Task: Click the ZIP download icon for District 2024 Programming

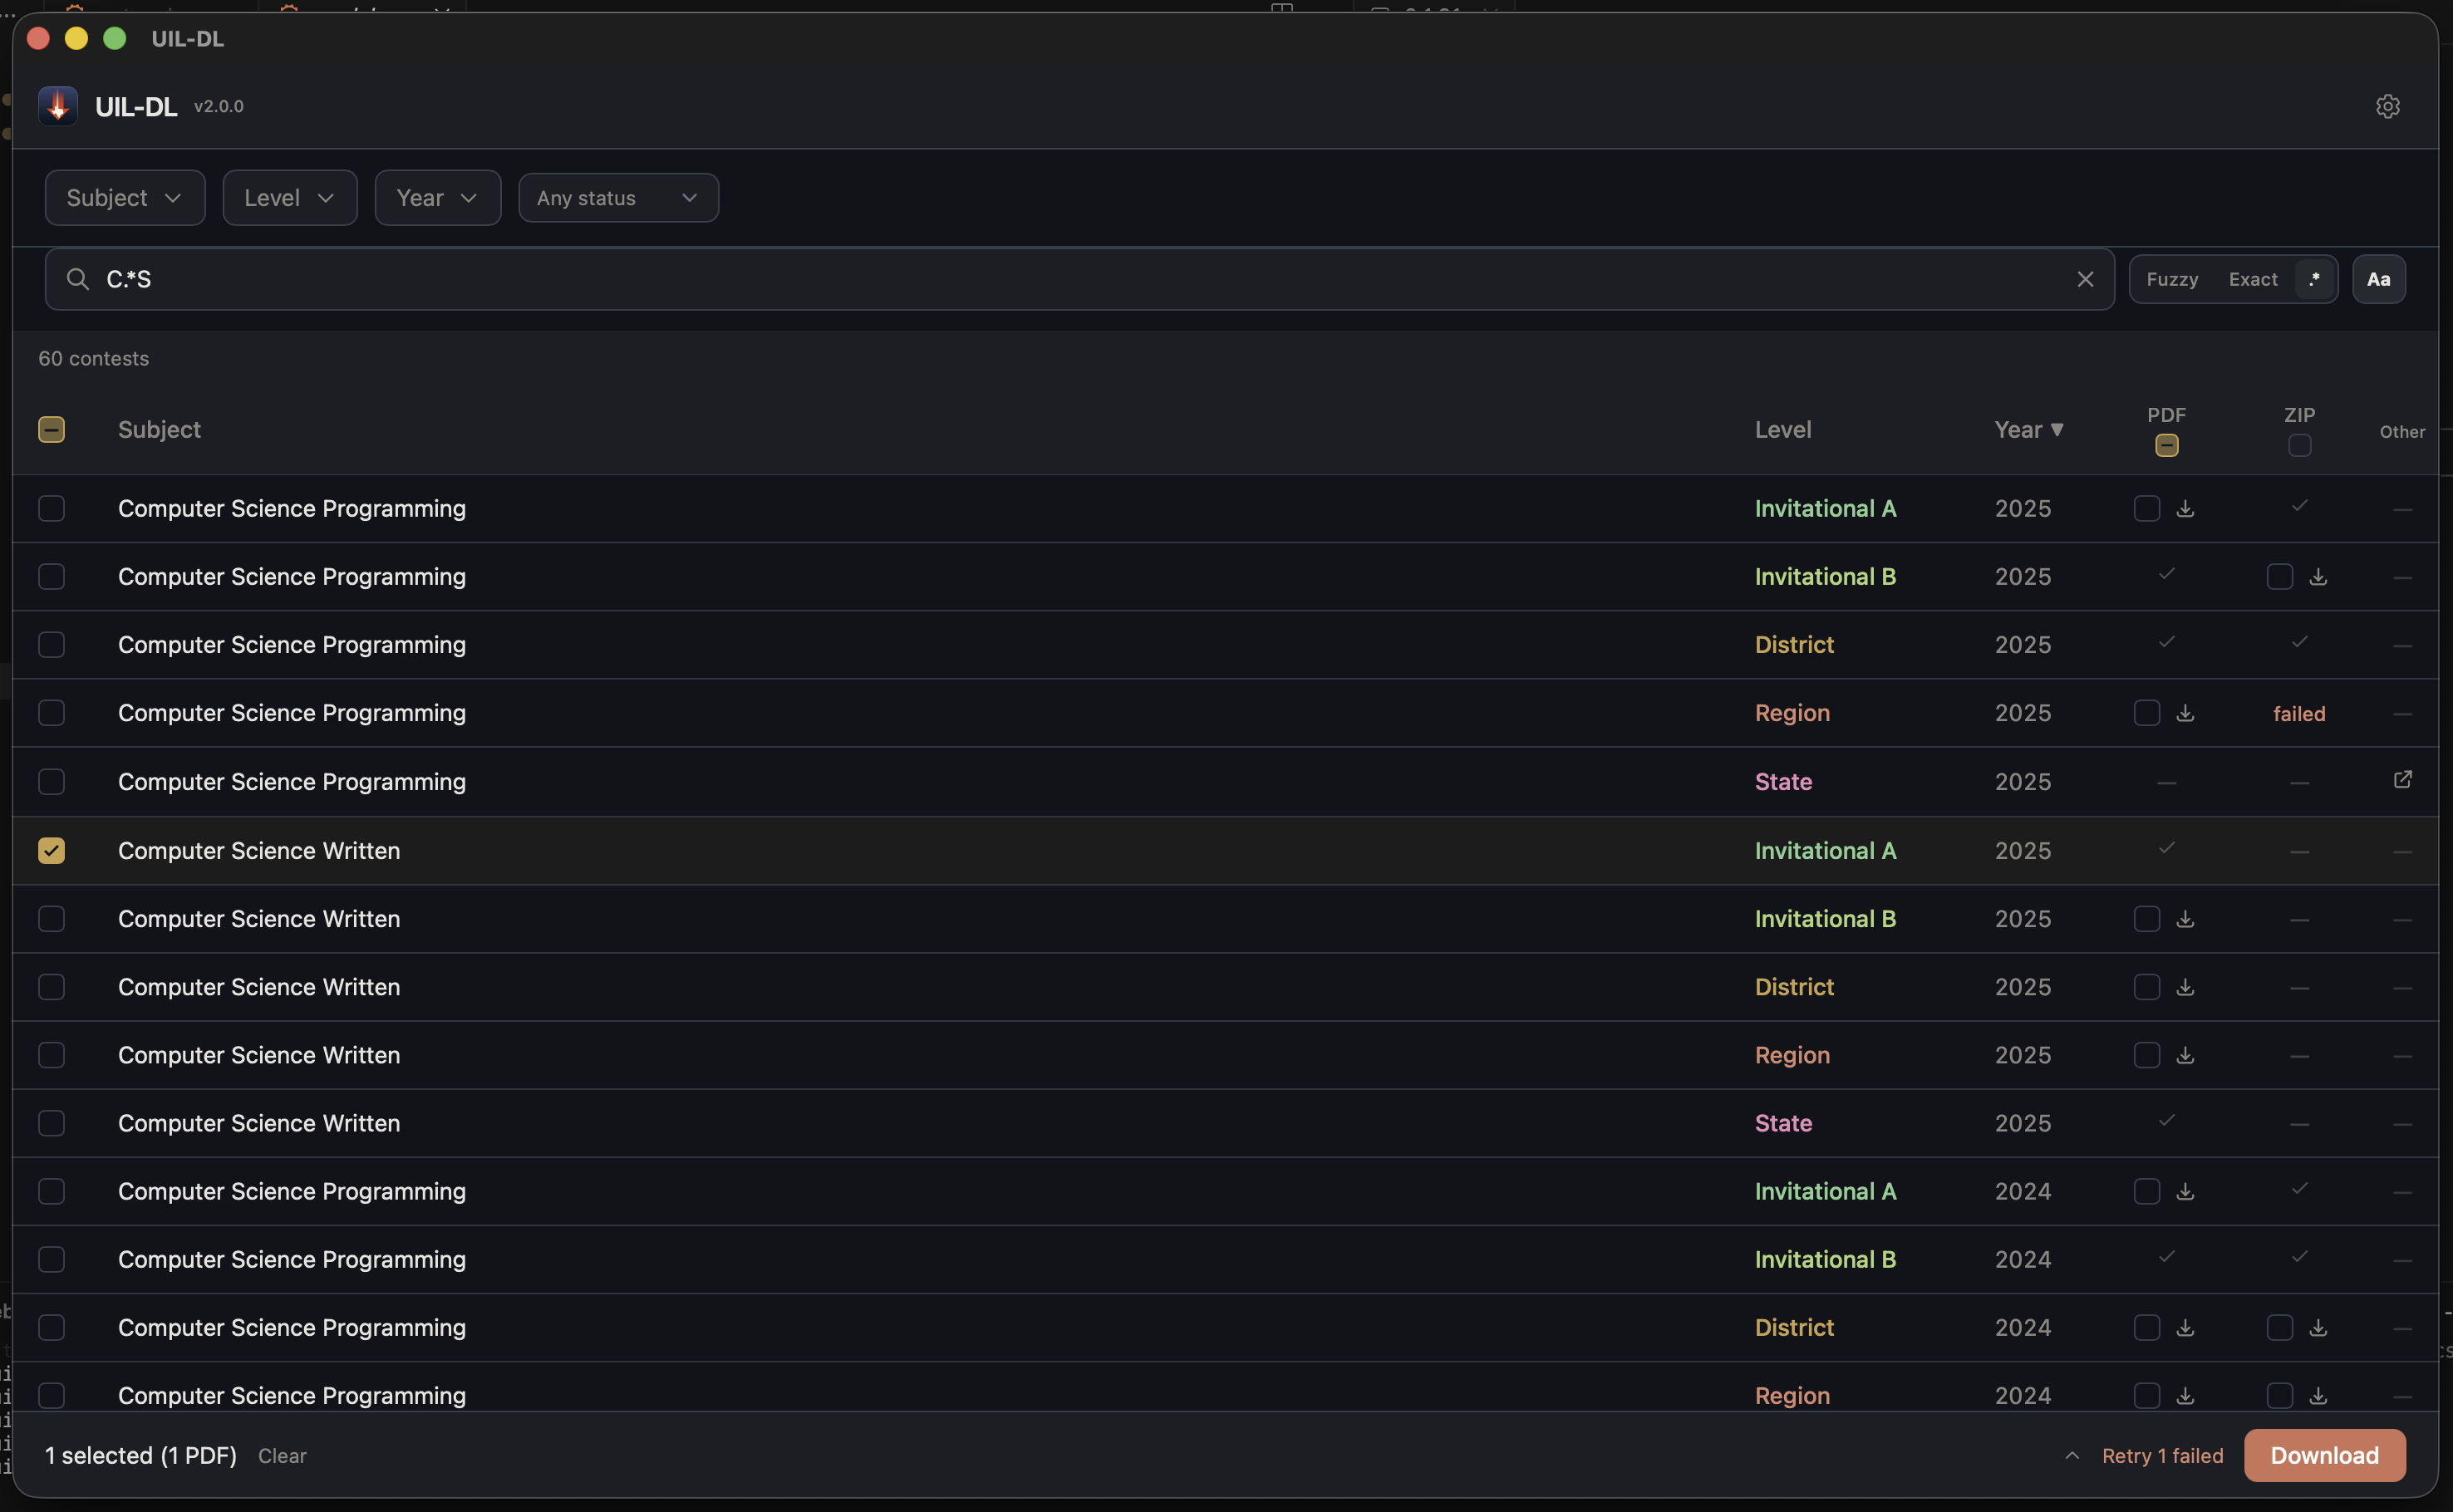Action: pos(2317,1328)
